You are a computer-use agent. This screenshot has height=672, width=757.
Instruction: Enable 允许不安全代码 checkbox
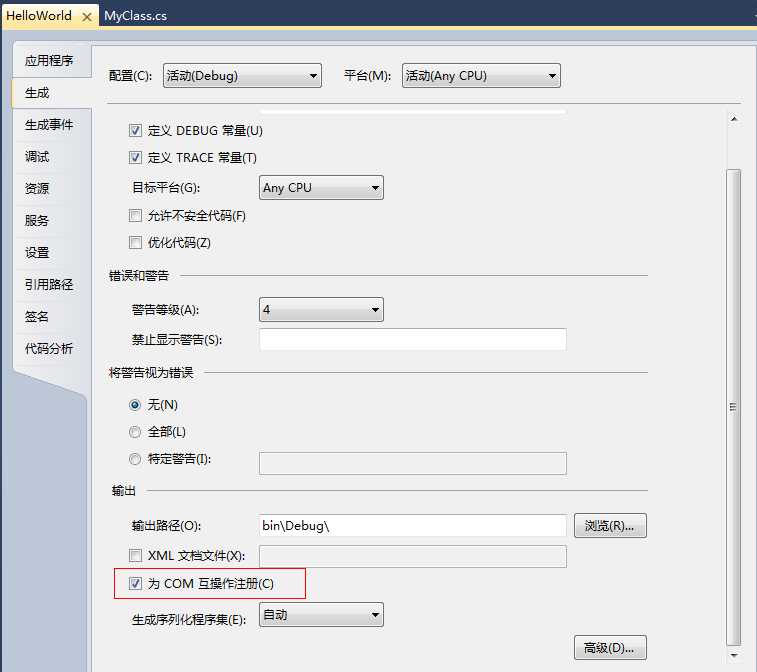point(135,215)
